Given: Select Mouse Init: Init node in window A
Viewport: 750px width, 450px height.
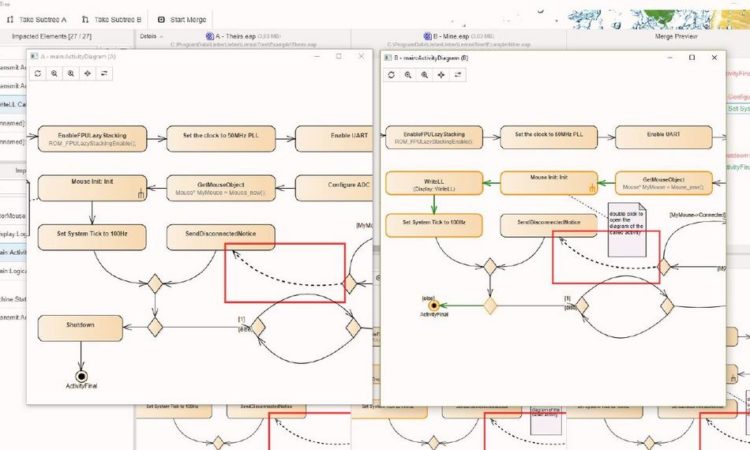Looking at the screenshot, I should 92,188.
